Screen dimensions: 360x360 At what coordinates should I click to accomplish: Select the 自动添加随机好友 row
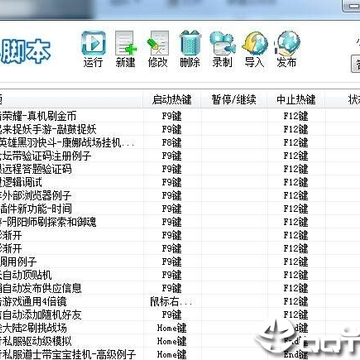[180, 315]
